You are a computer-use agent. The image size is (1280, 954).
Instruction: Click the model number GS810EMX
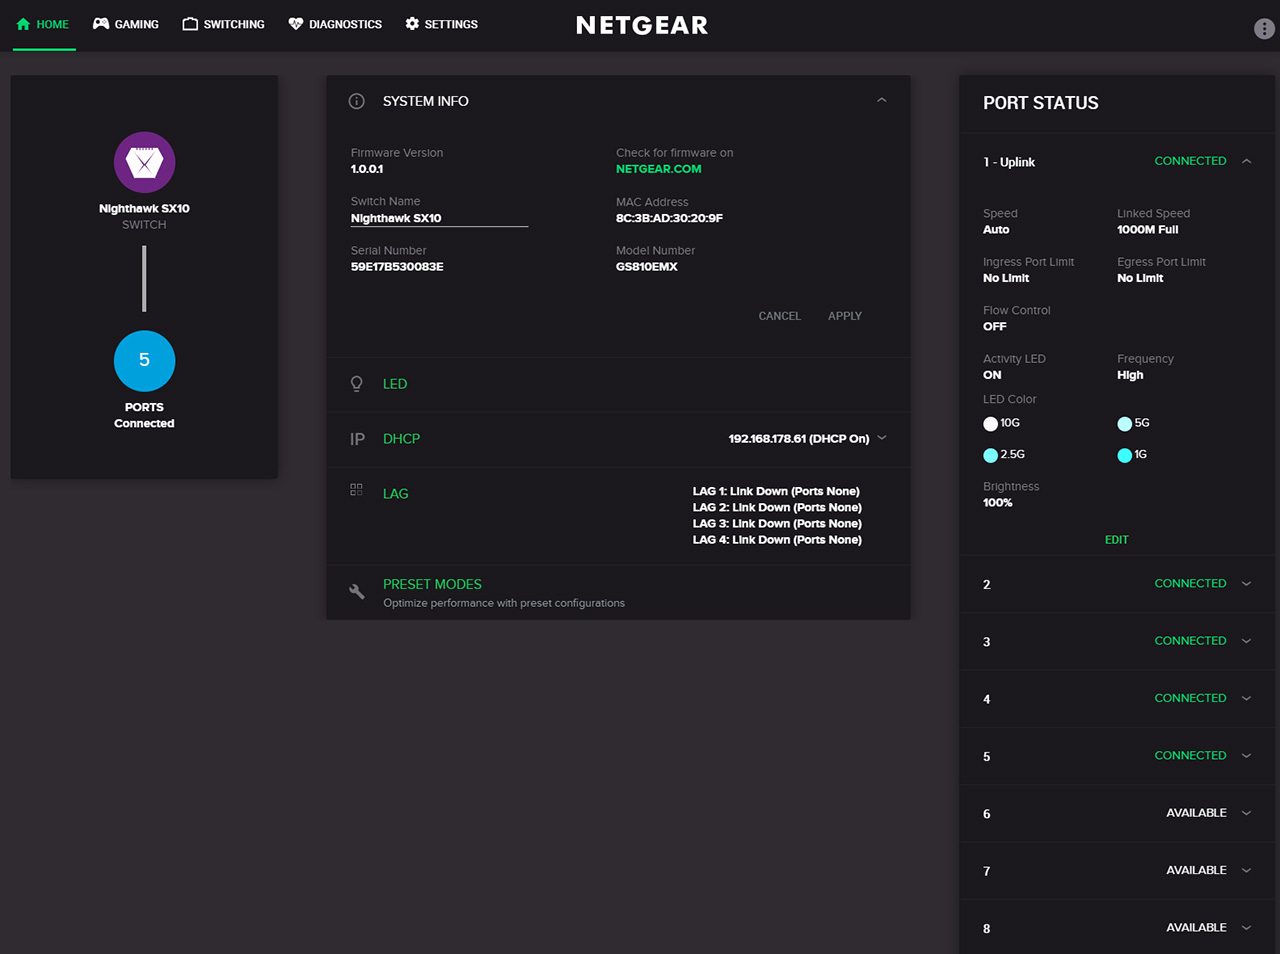[x=646, y=267]
